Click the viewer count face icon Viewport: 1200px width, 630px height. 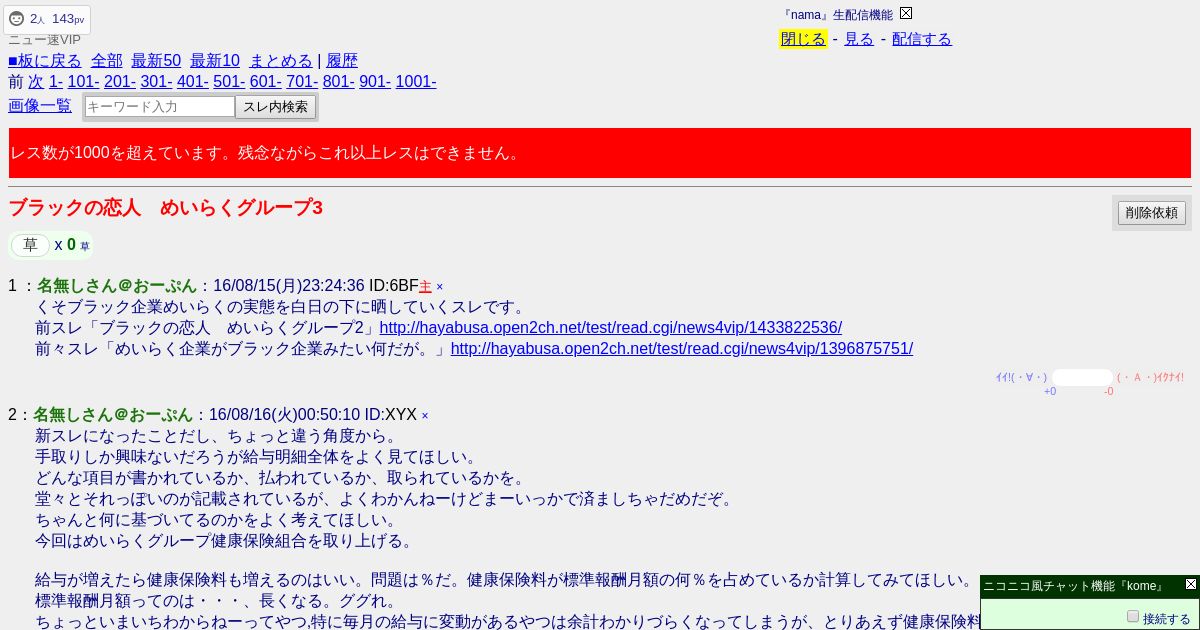pyautogui.click(x=16, y=19)
